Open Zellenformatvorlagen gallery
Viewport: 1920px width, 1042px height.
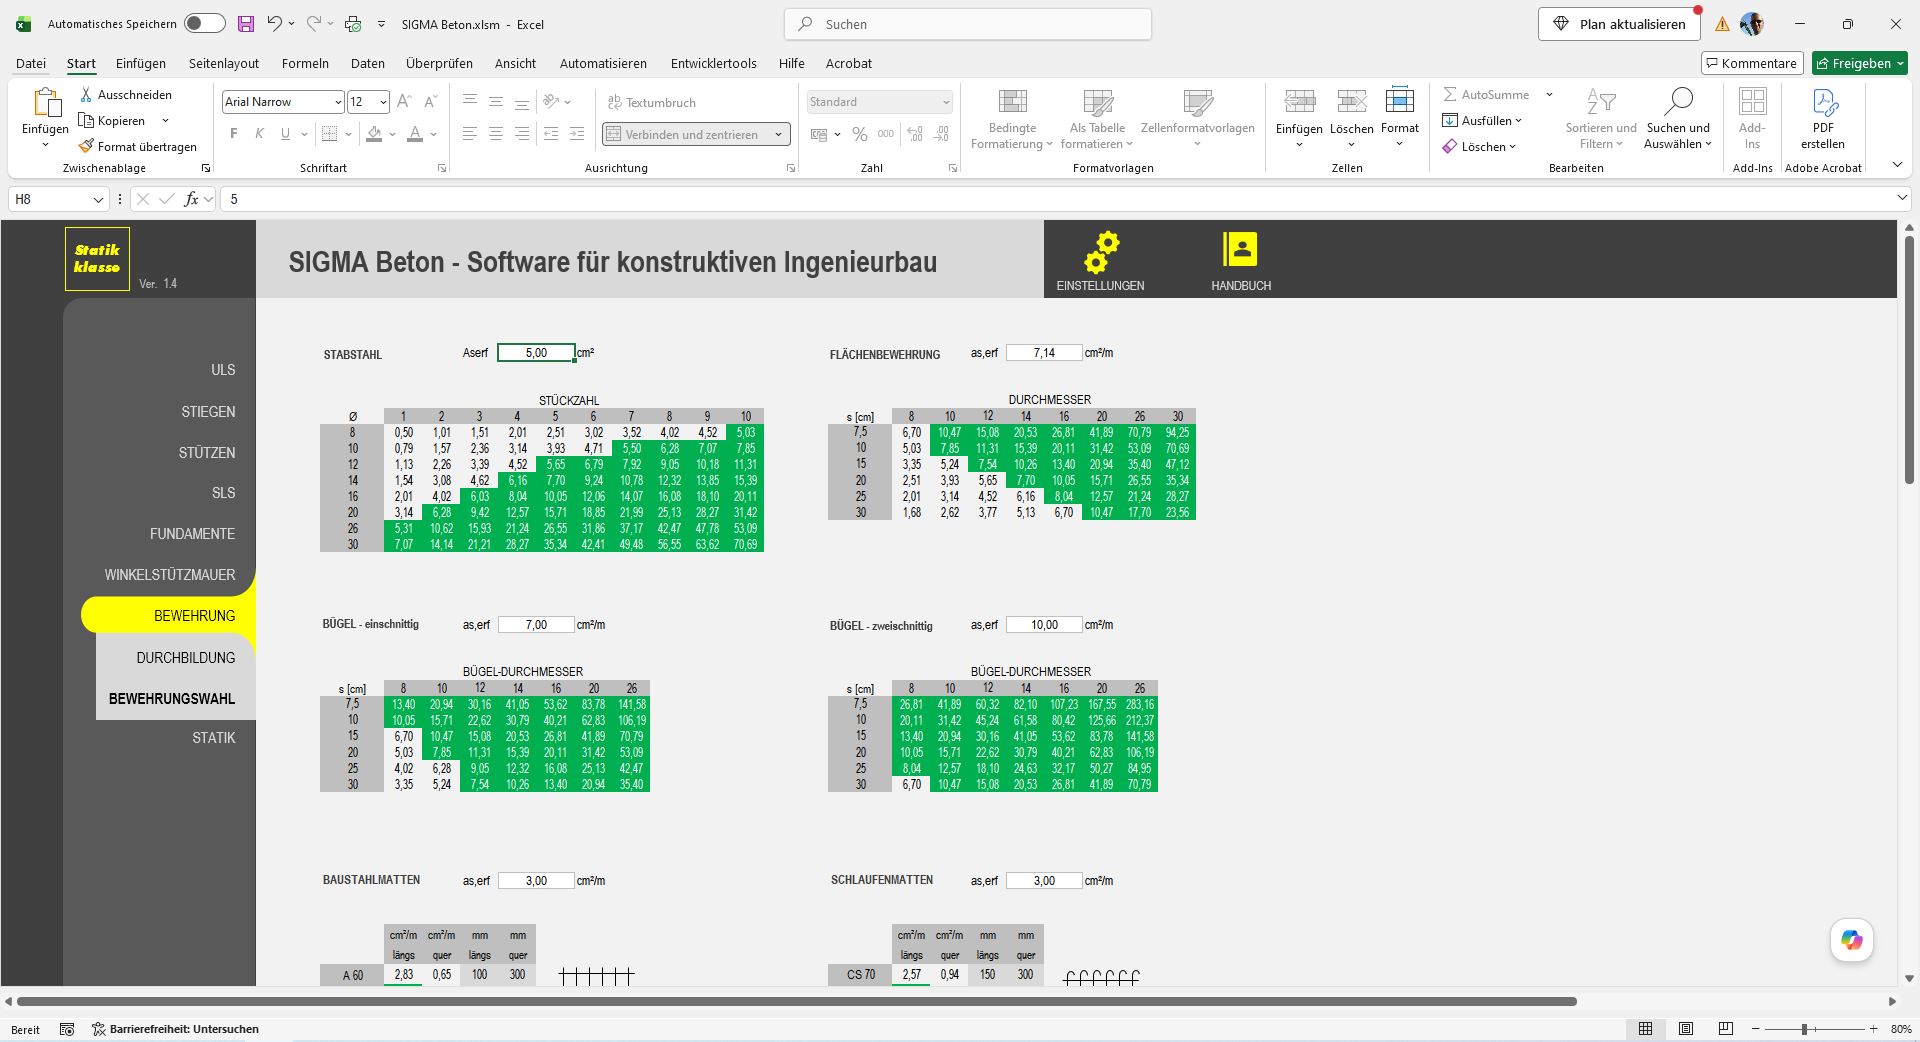1198,101
